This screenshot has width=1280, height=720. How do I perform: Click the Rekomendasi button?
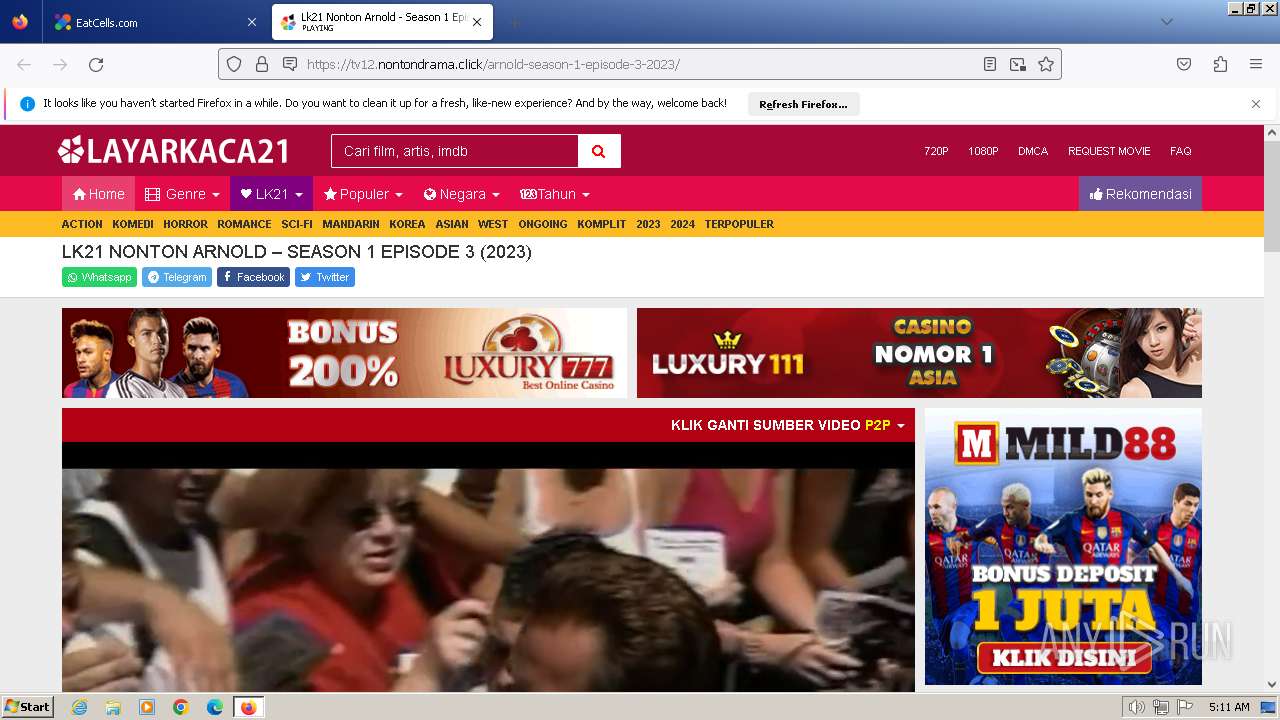1140,194
